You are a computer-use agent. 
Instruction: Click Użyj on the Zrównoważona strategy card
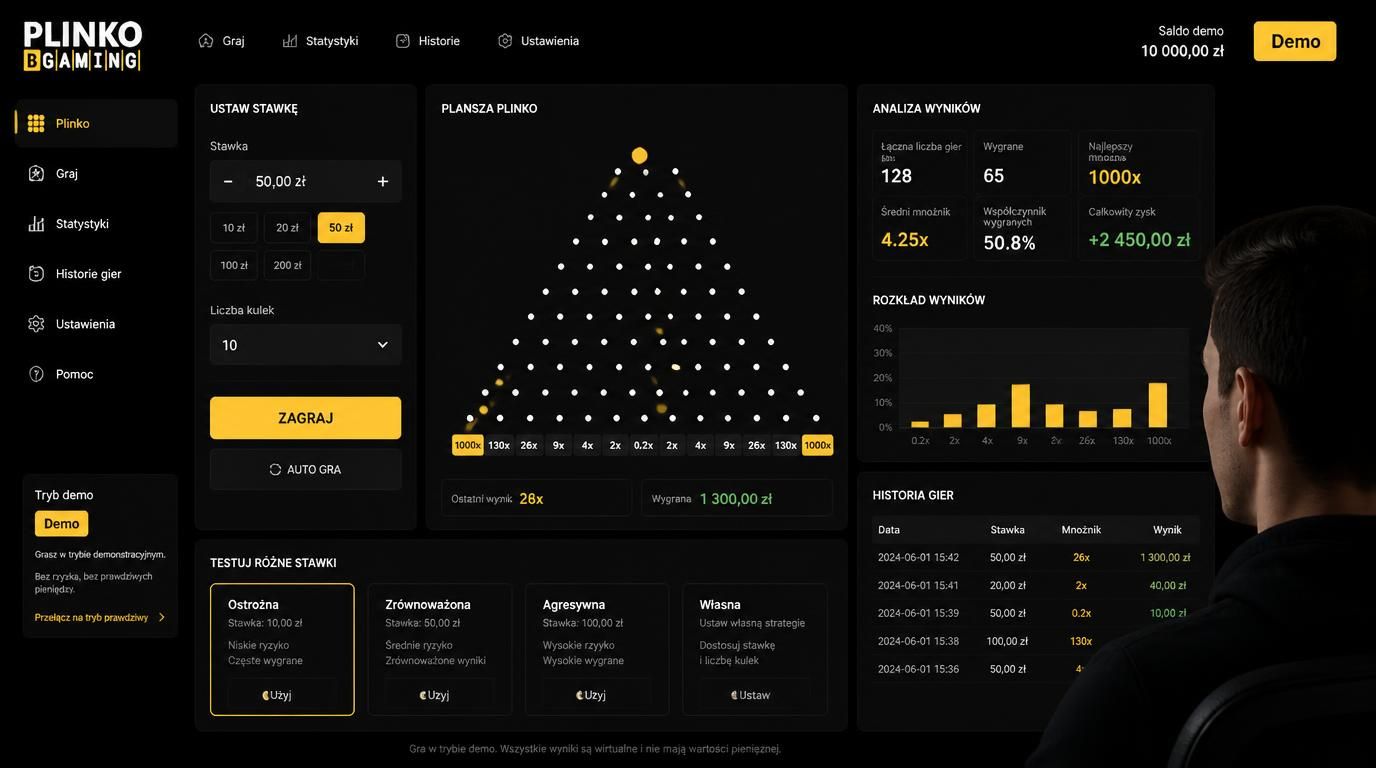(x=439, y=695)
